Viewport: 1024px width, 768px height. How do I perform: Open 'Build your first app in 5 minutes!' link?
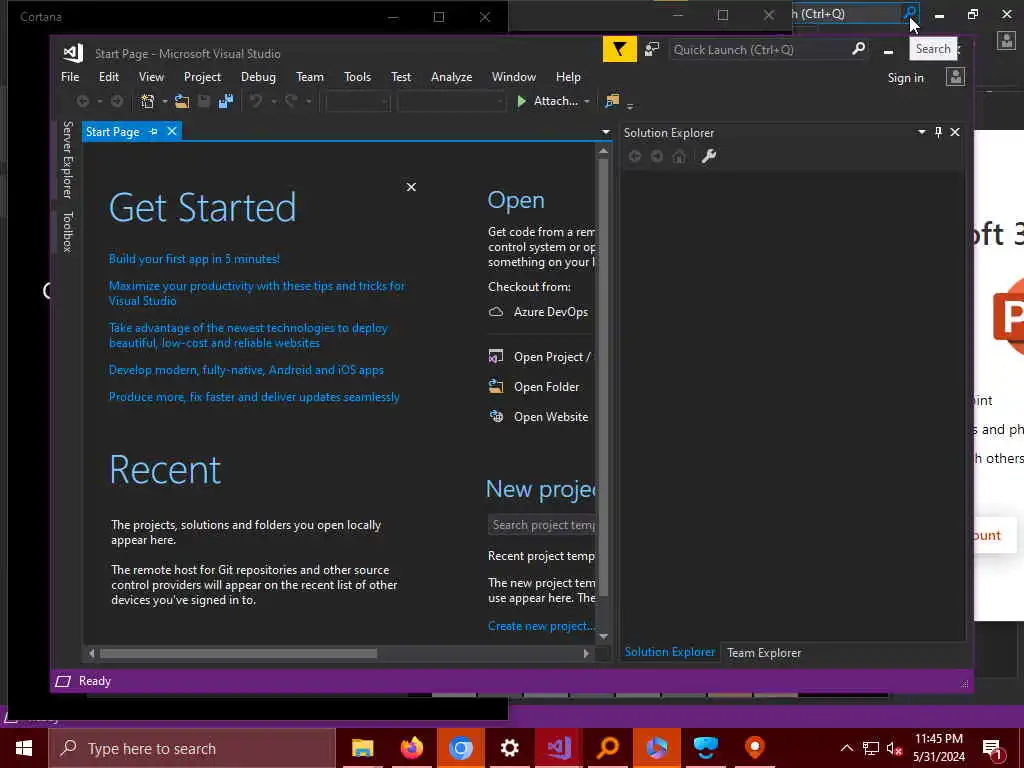194,259
